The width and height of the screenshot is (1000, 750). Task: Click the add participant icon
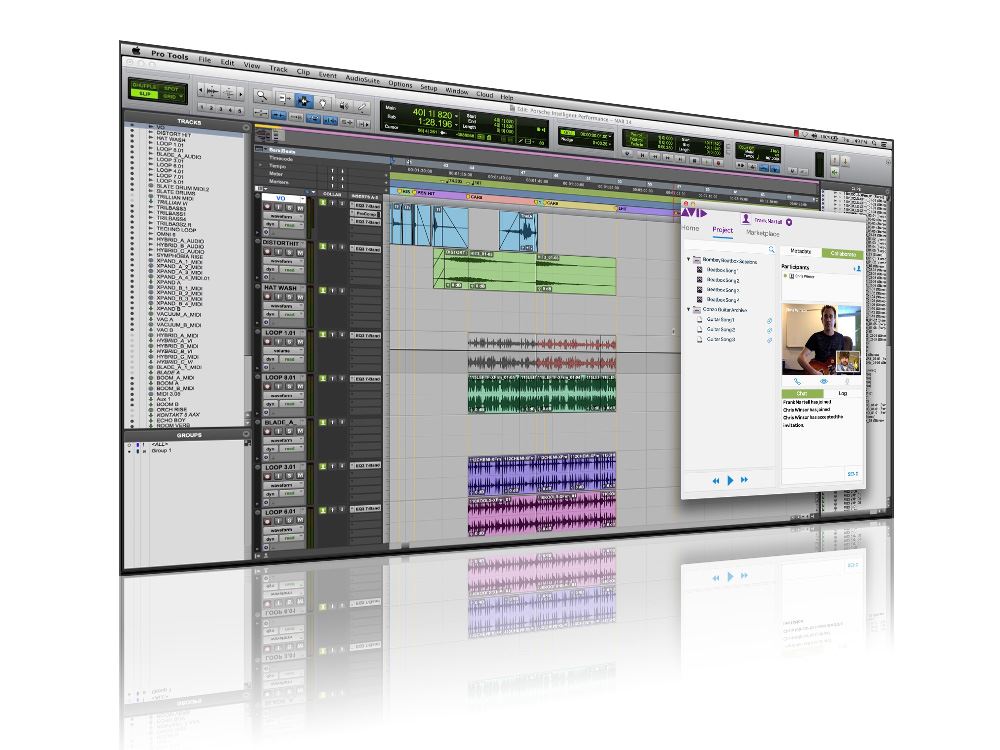[x=857, y=269]
